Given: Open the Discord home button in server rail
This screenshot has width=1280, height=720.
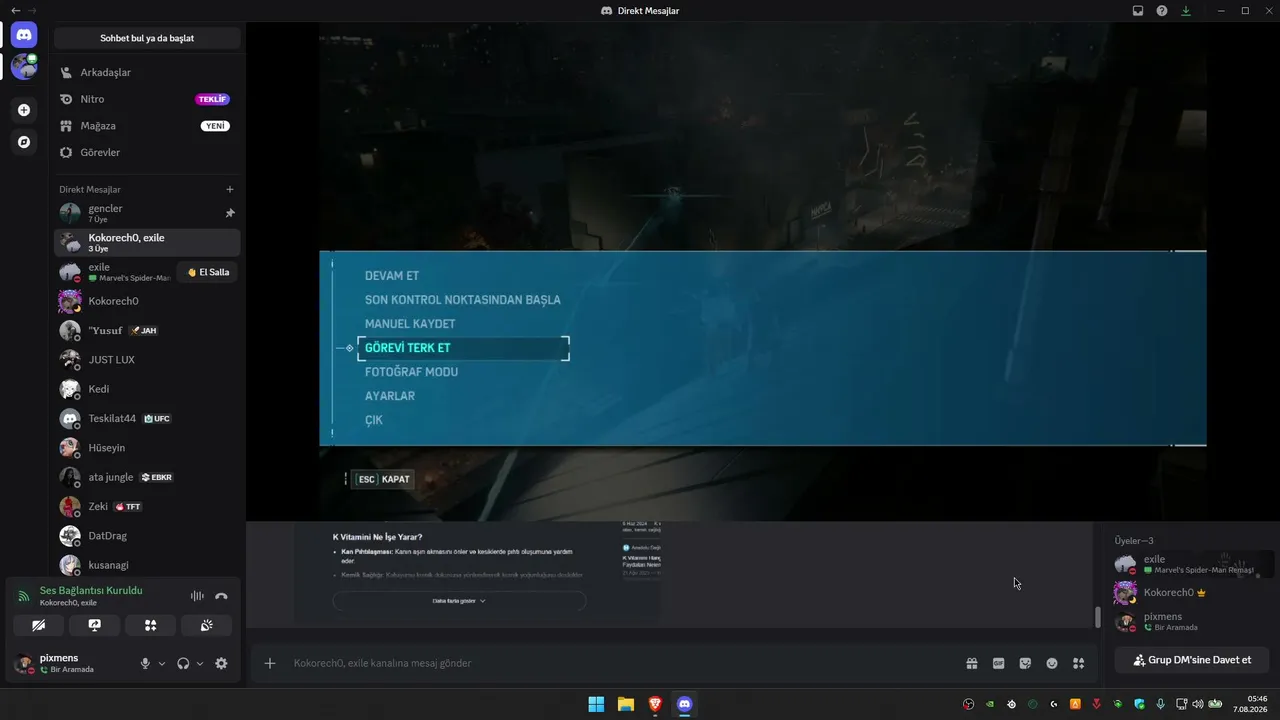Looking at the screenshot, I should pos(24,35).
